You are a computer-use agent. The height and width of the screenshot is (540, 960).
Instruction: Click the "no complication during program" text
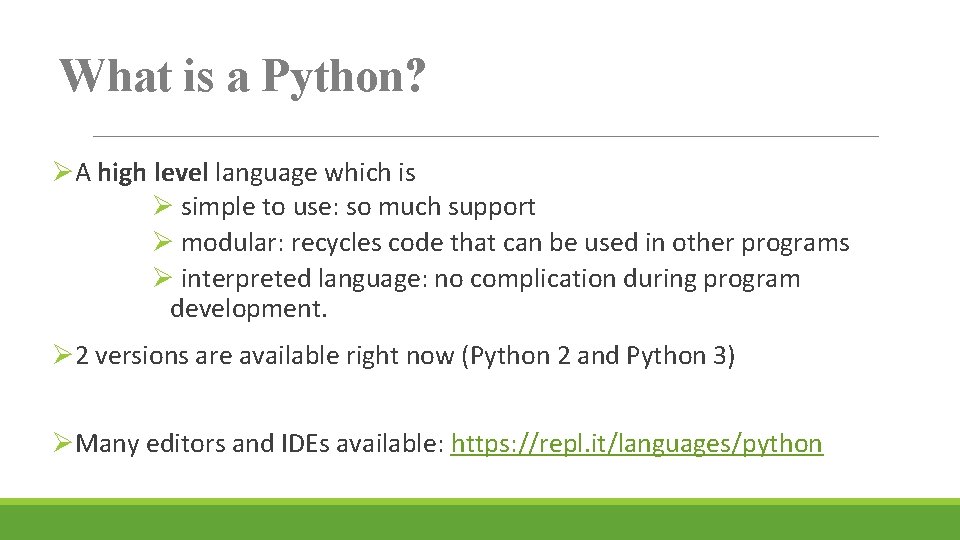[x=617, y=278]
